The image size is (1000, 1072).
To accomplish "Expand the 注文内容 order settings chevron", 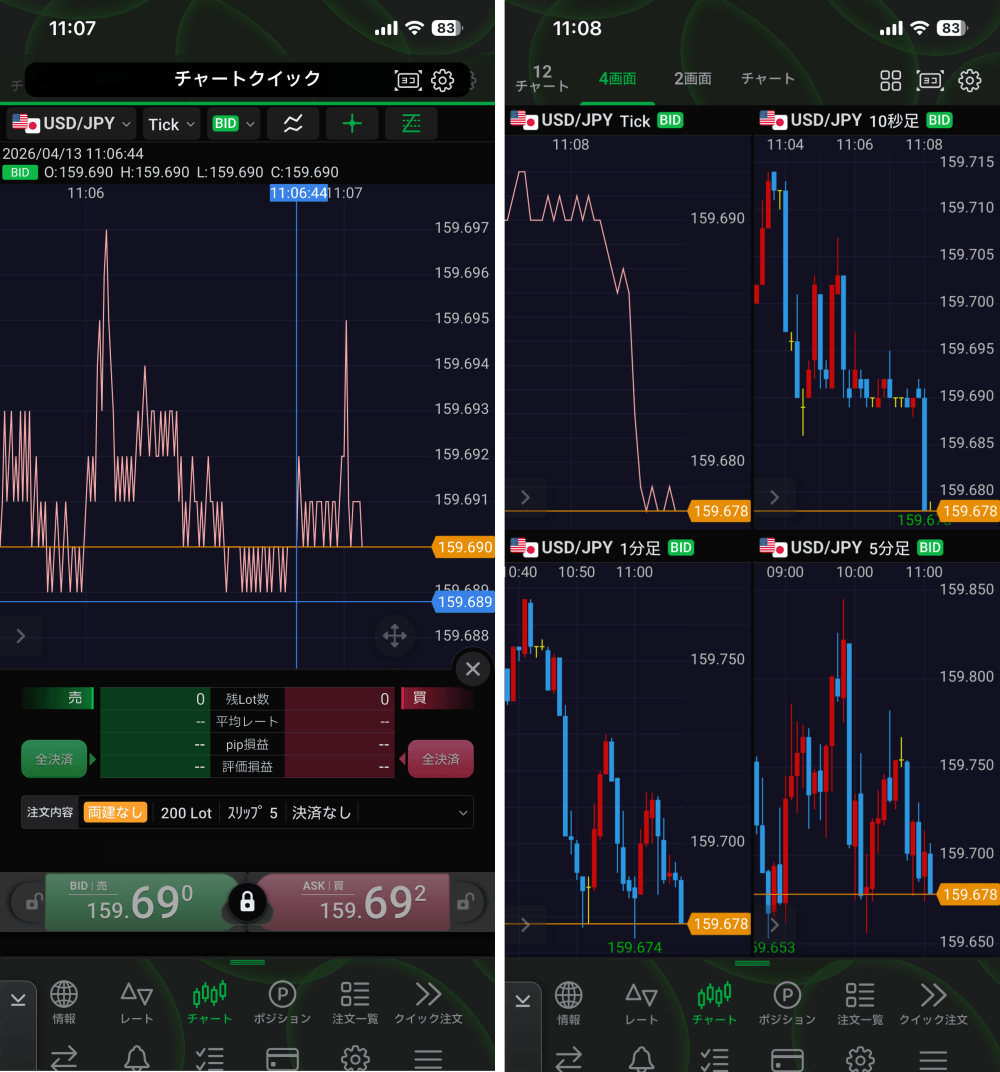I will 463,813.
